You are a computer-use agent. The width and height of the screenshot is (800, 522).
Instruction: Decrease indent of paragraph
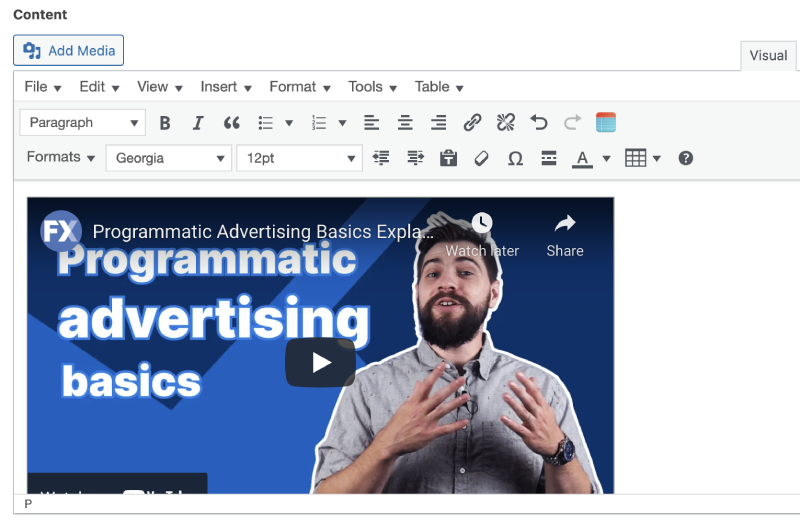pos(382,158)
